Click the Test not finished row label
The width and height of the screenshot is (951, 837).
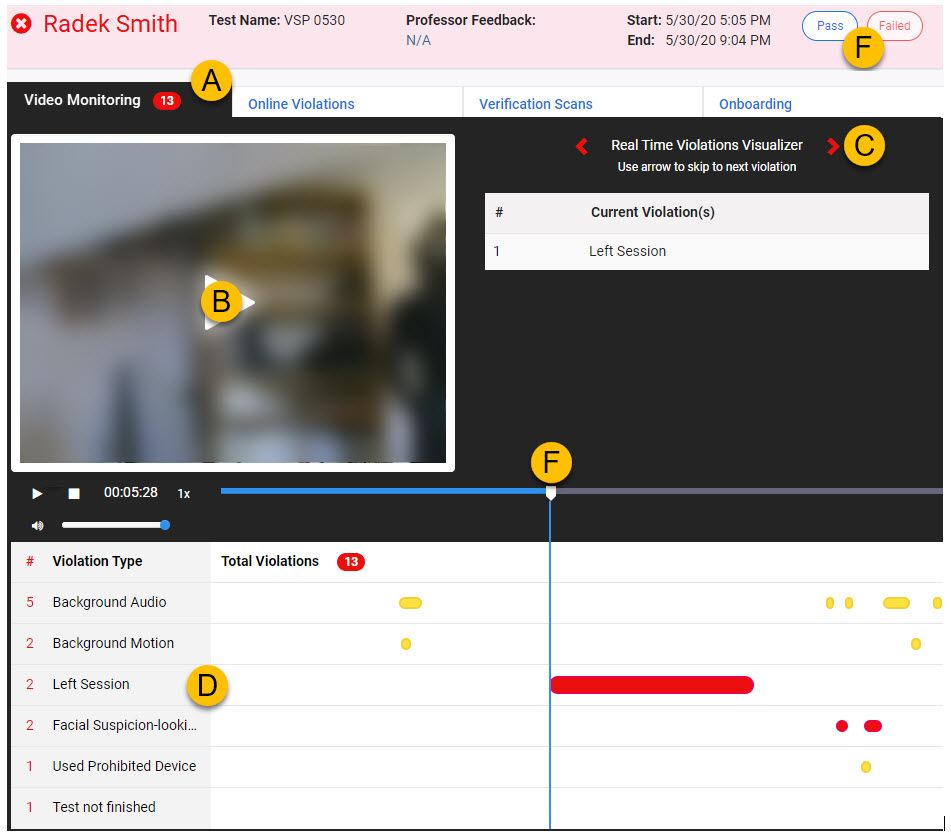point(104,807)
